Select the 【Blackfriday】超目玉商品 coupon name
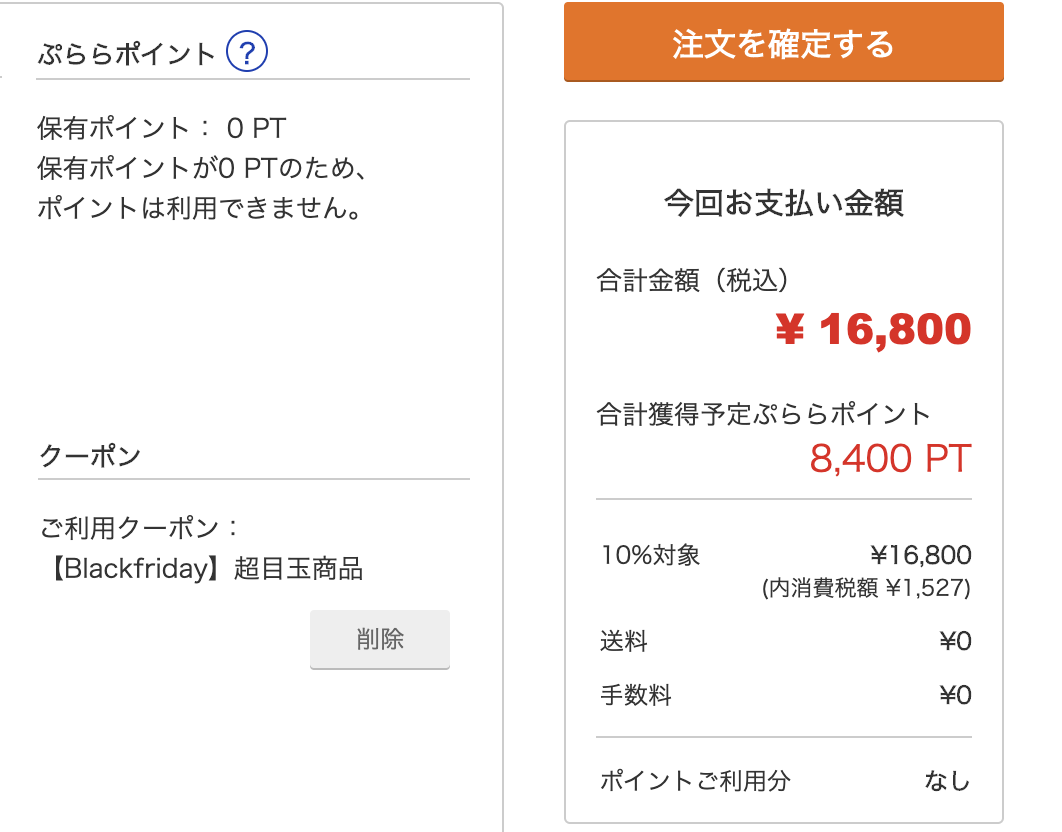Image resolution: width=1062 pixels, height=832 pixels. click(x=203, y=568)
